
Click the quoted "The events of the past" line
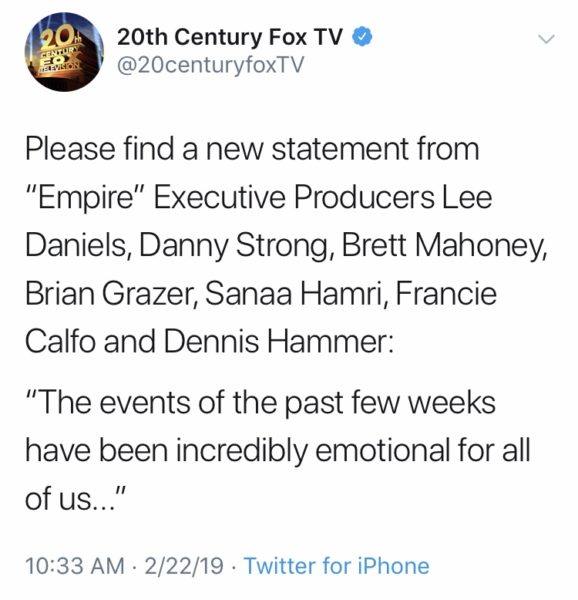pos(261,402)
